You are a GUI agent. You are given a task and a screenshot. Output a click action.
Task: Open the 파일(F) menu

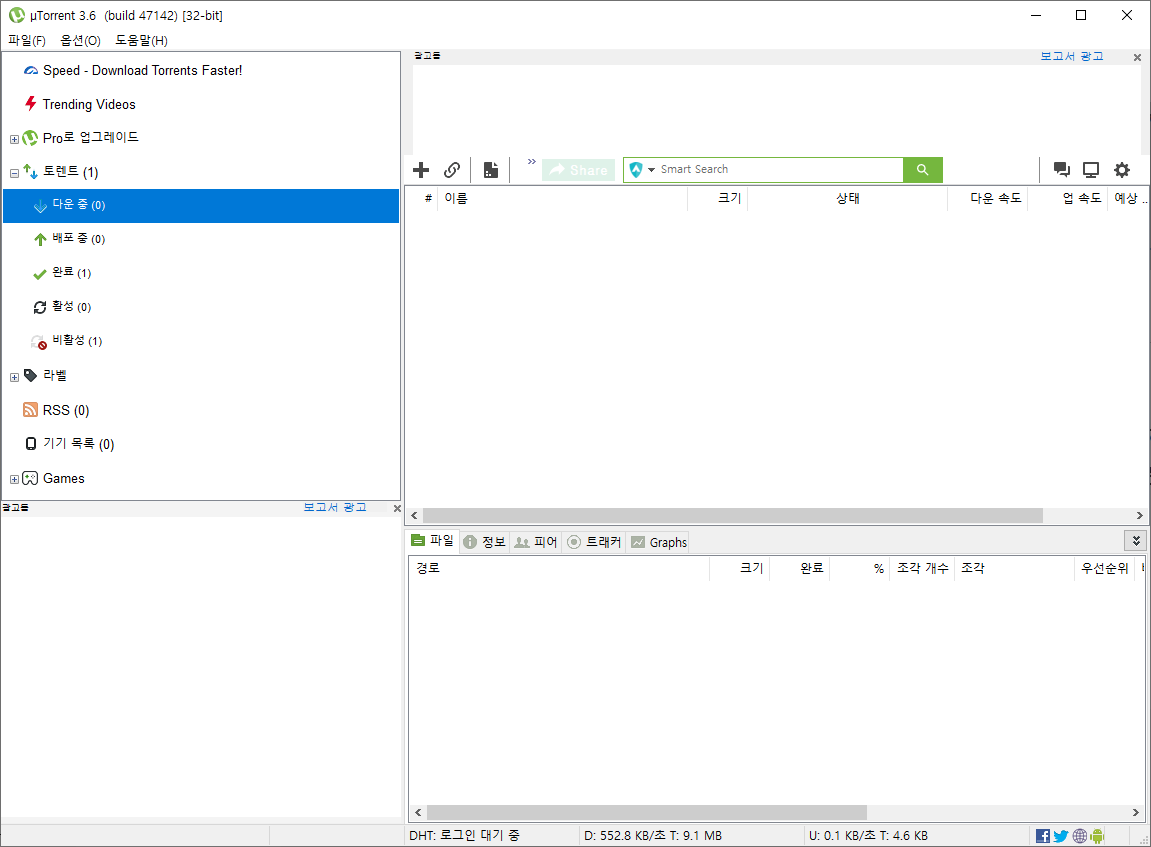click(26, 40)
